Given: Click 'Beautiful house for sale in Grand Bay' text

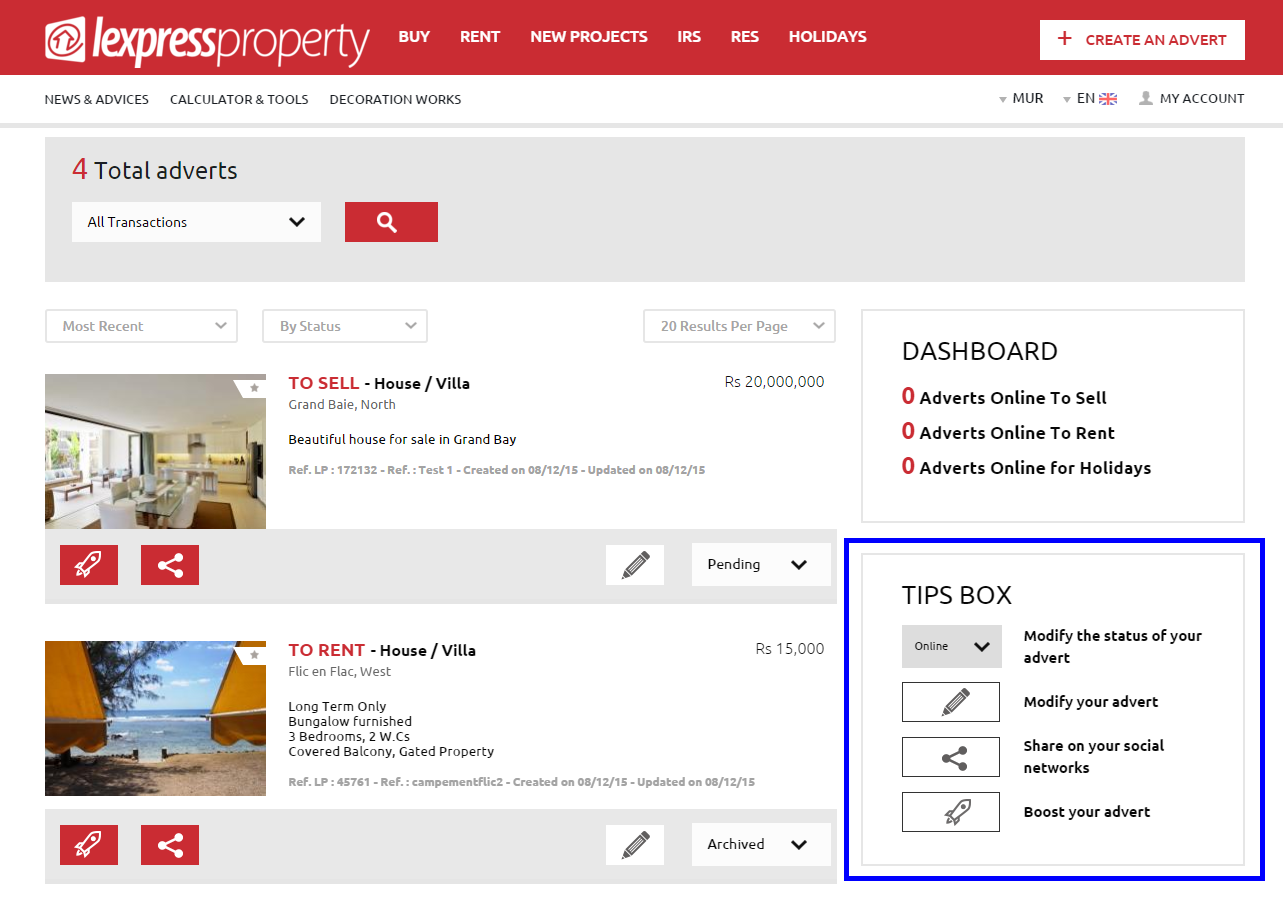Looking at the screenshot, I should pyautogui.click(x=402, y=439).
